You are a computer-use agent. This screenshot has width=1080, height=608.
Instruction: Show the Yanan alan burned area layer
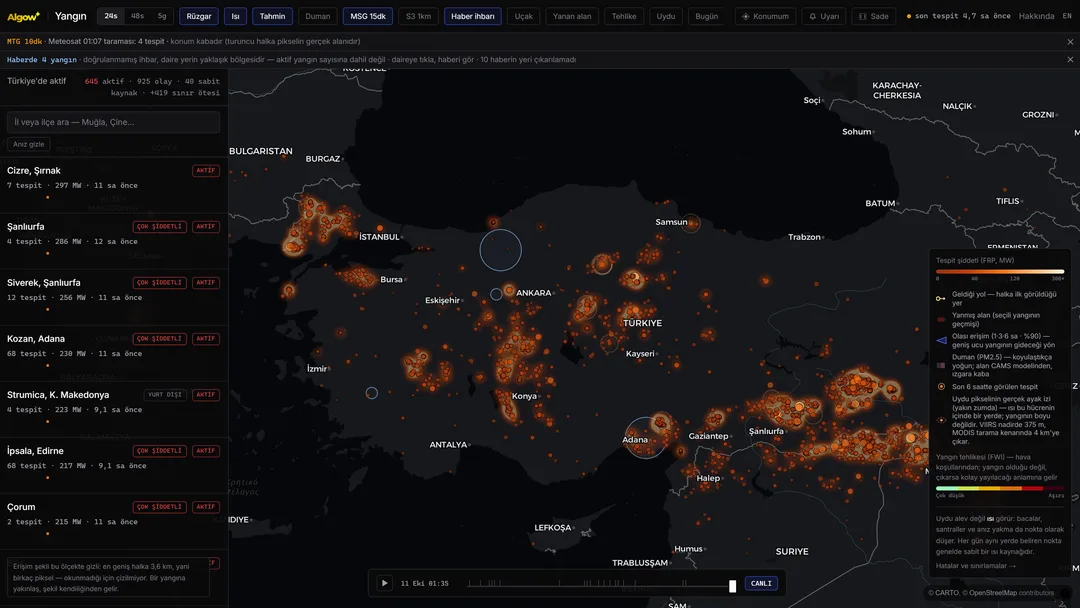572,16
